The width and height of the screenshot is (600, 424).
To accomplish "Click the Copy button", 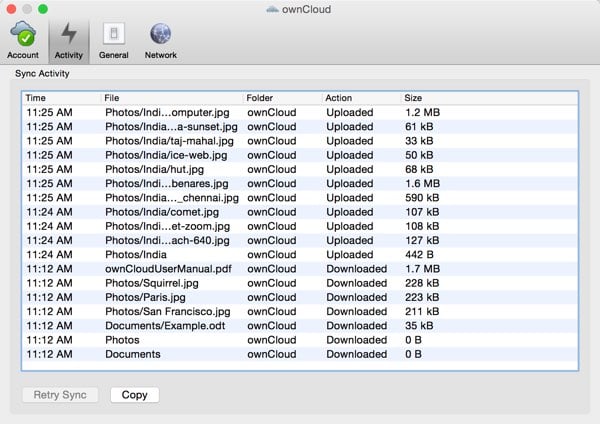I will [135, 395].
